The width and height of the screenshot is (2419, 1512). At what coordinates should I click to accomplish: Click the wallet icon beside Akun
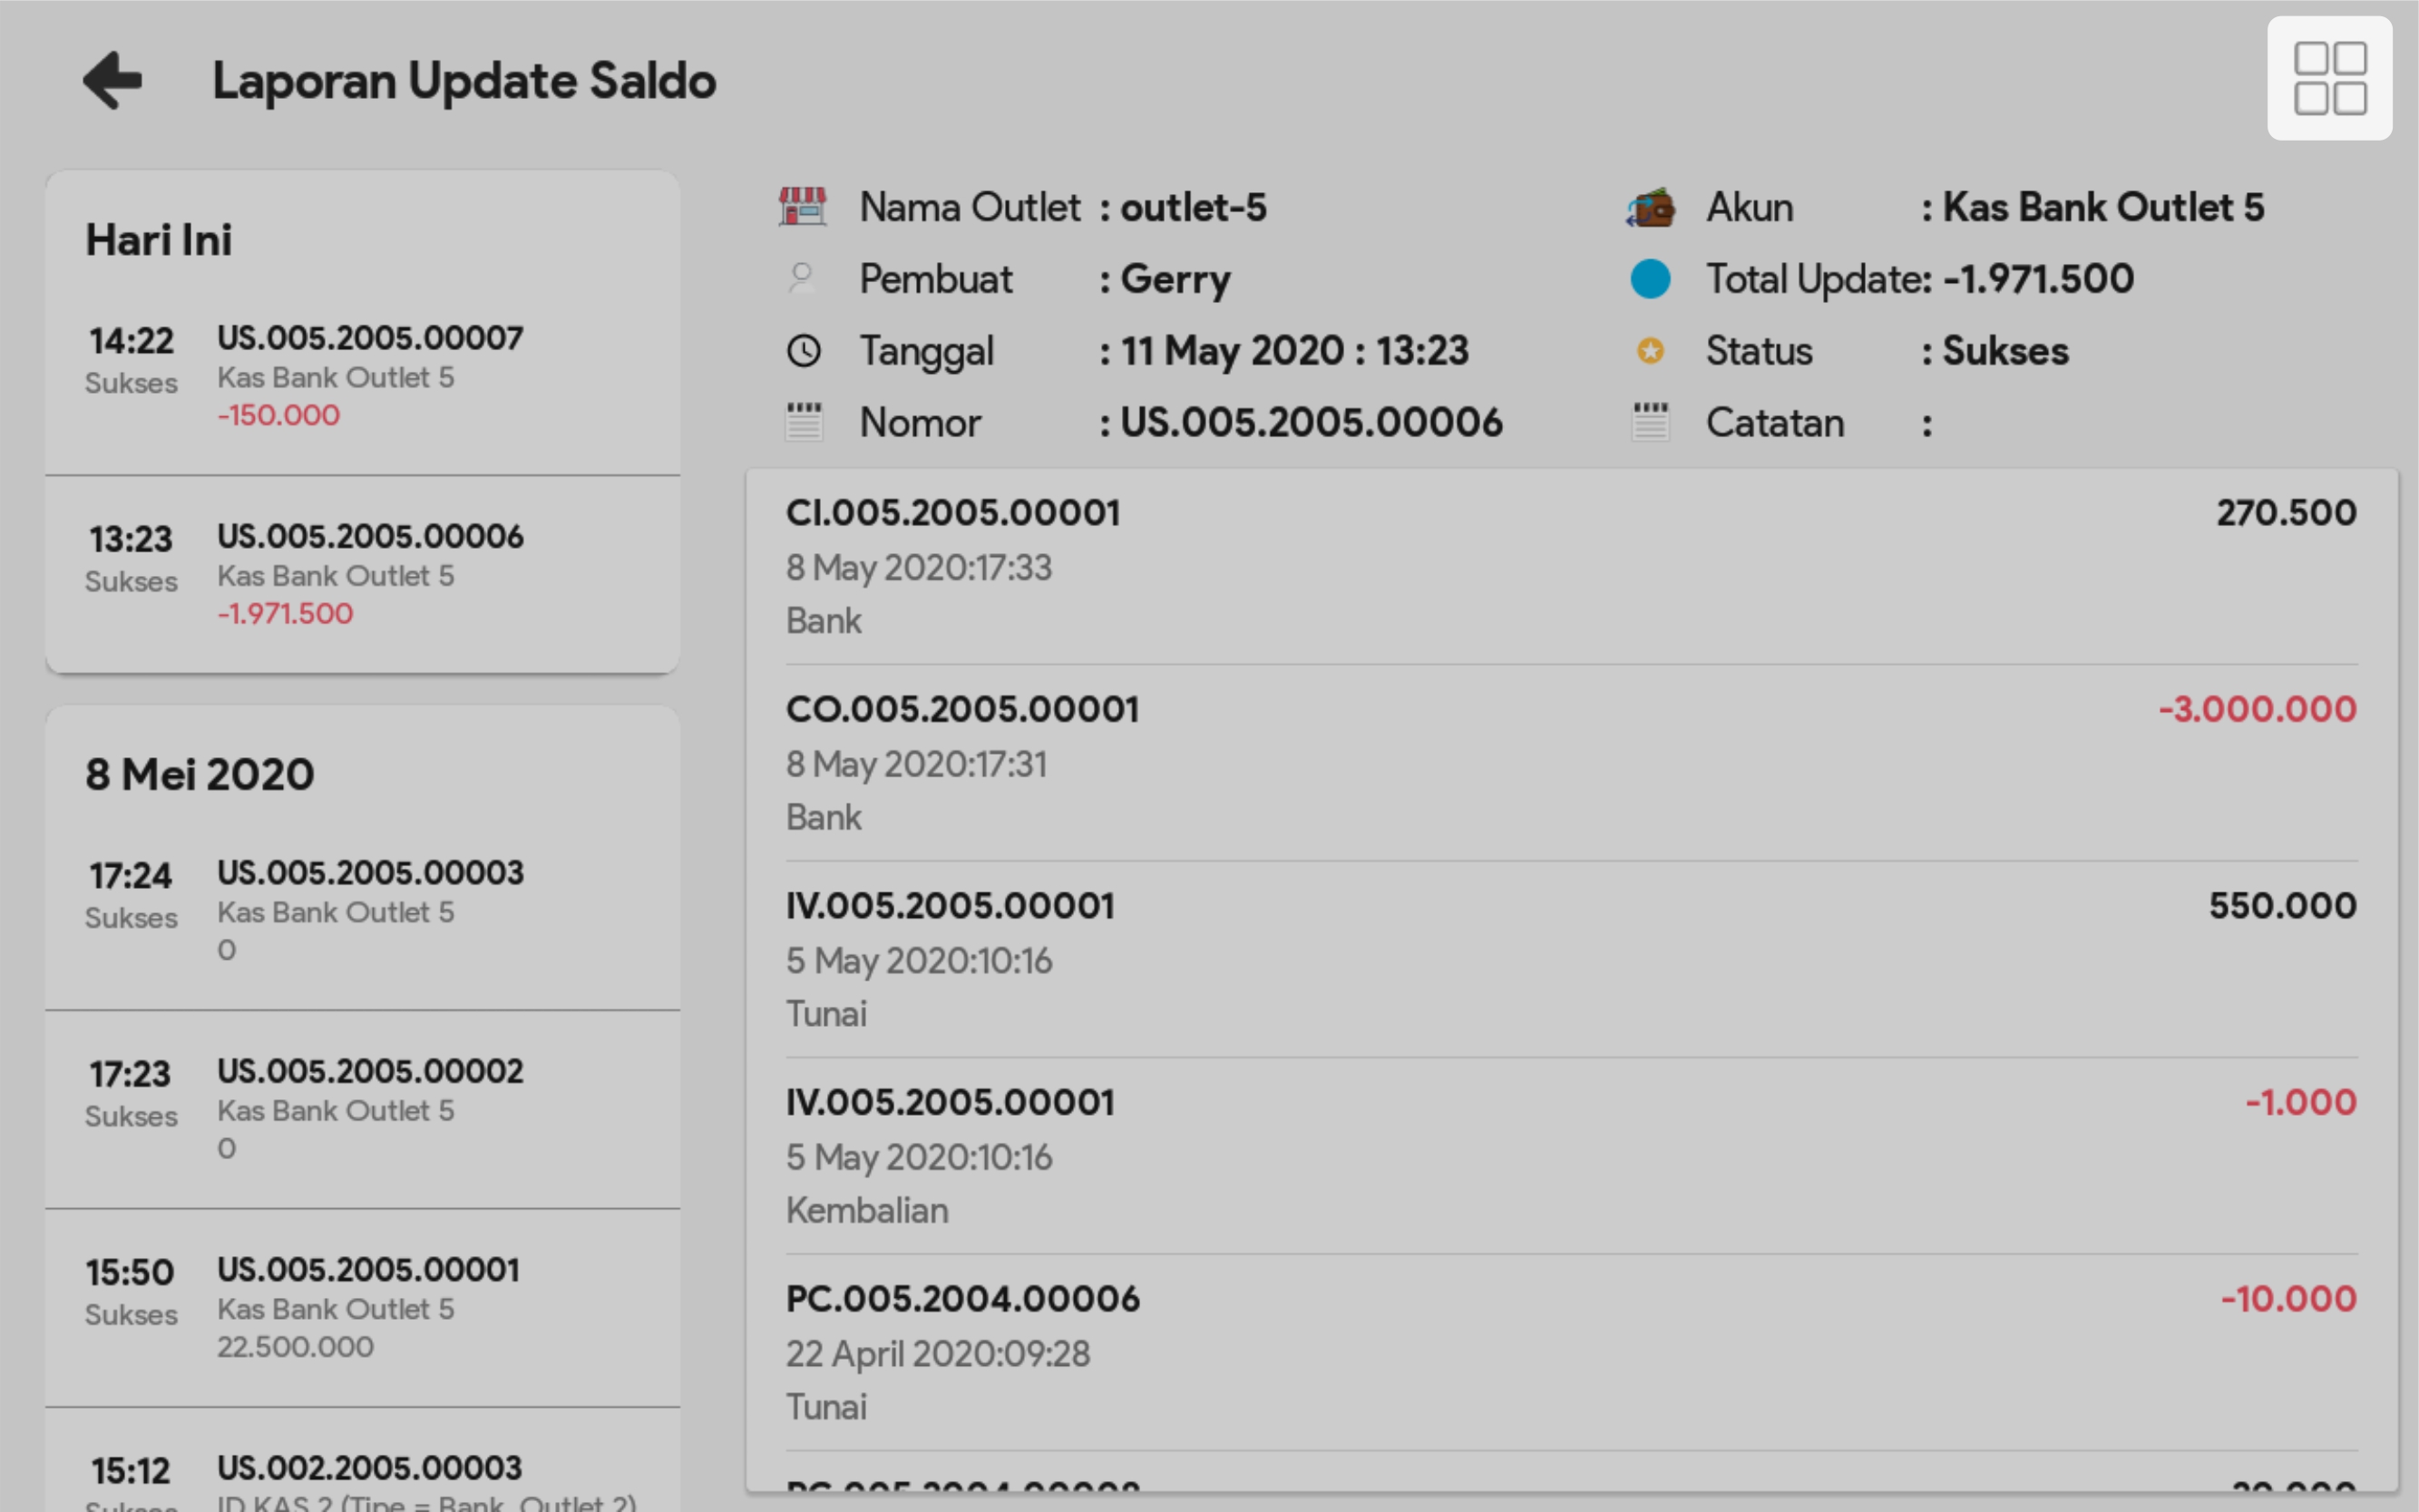pyautogui.click(x=1650, y=208)
